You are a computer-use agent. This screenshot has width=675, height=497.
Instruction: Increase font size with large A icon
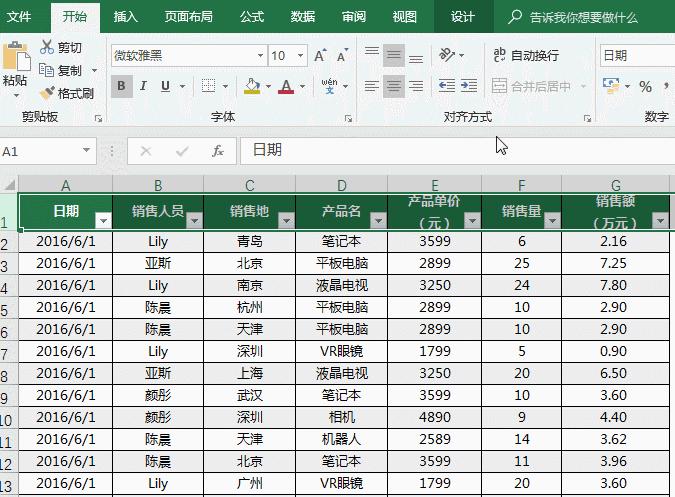320,56
